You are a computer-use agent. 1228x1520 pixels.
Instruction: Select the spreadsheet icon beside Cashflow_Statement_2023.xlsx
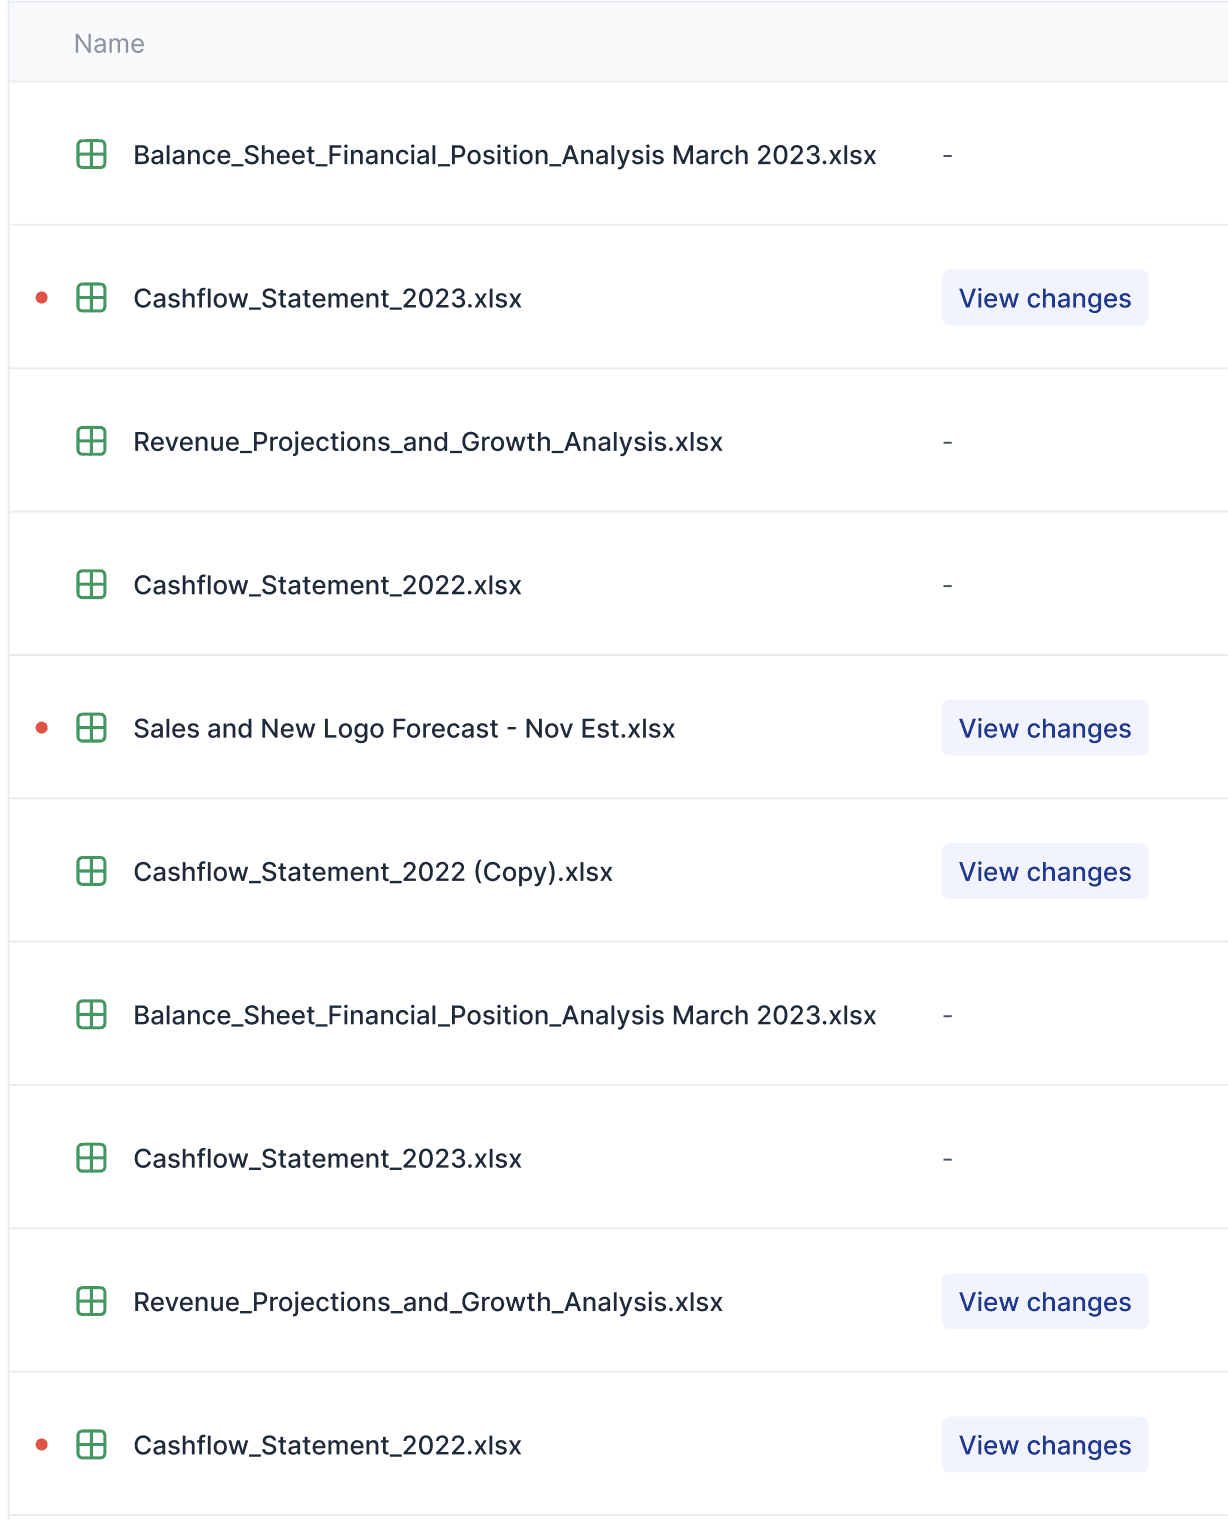(x=90, y=297)
